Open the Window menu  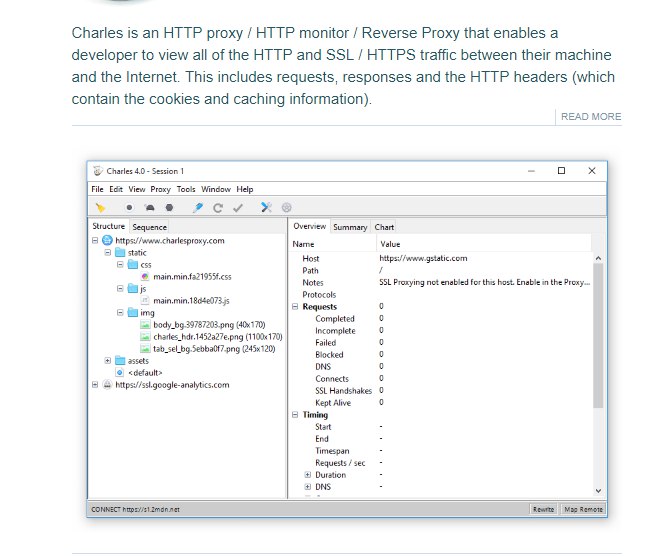pos(216,189)
